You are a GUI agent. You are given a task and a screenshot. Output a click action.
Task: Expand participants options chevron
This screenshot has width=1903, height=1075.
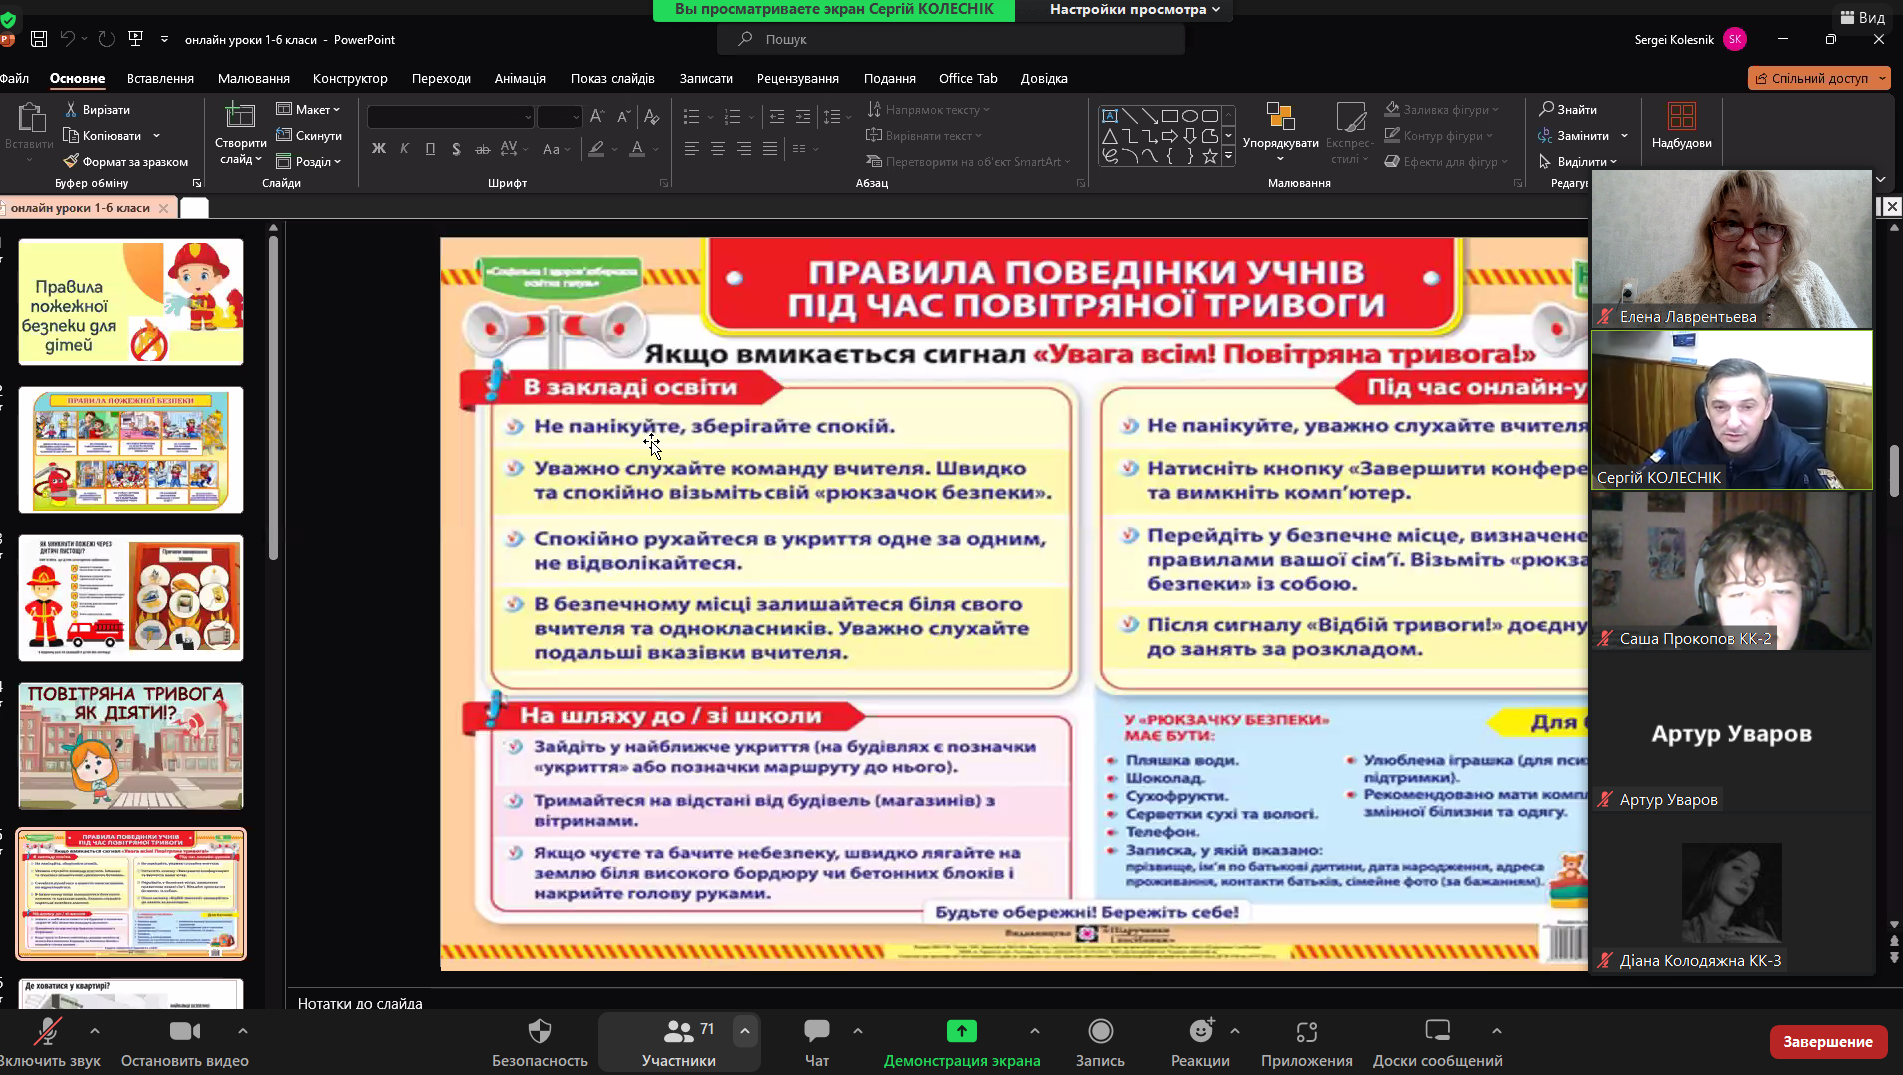(x=744, y=1030)
